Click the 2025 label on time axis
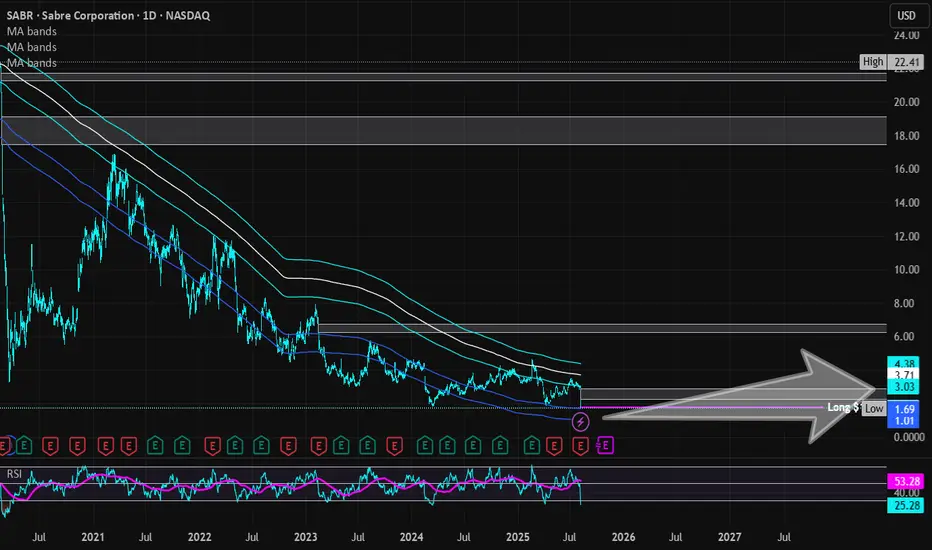The height and width of the screenshot is (550, 932). pos(518,537)
